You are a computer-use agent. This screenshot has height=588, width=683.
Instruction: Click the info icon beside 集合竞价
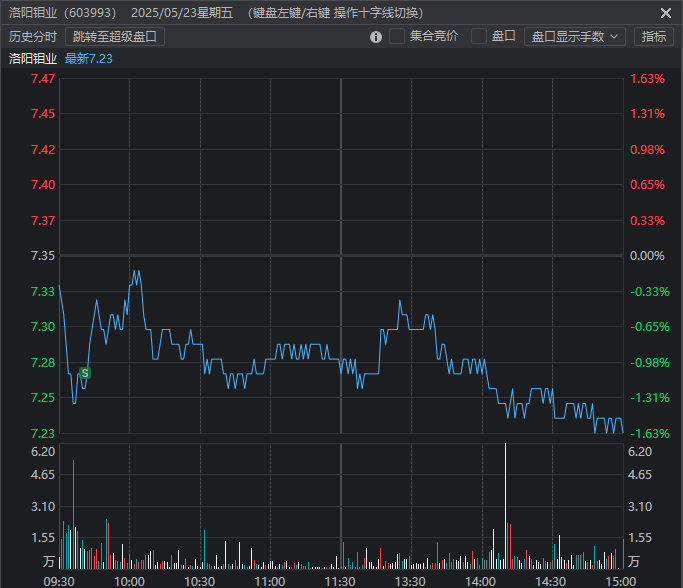point(376,37)
